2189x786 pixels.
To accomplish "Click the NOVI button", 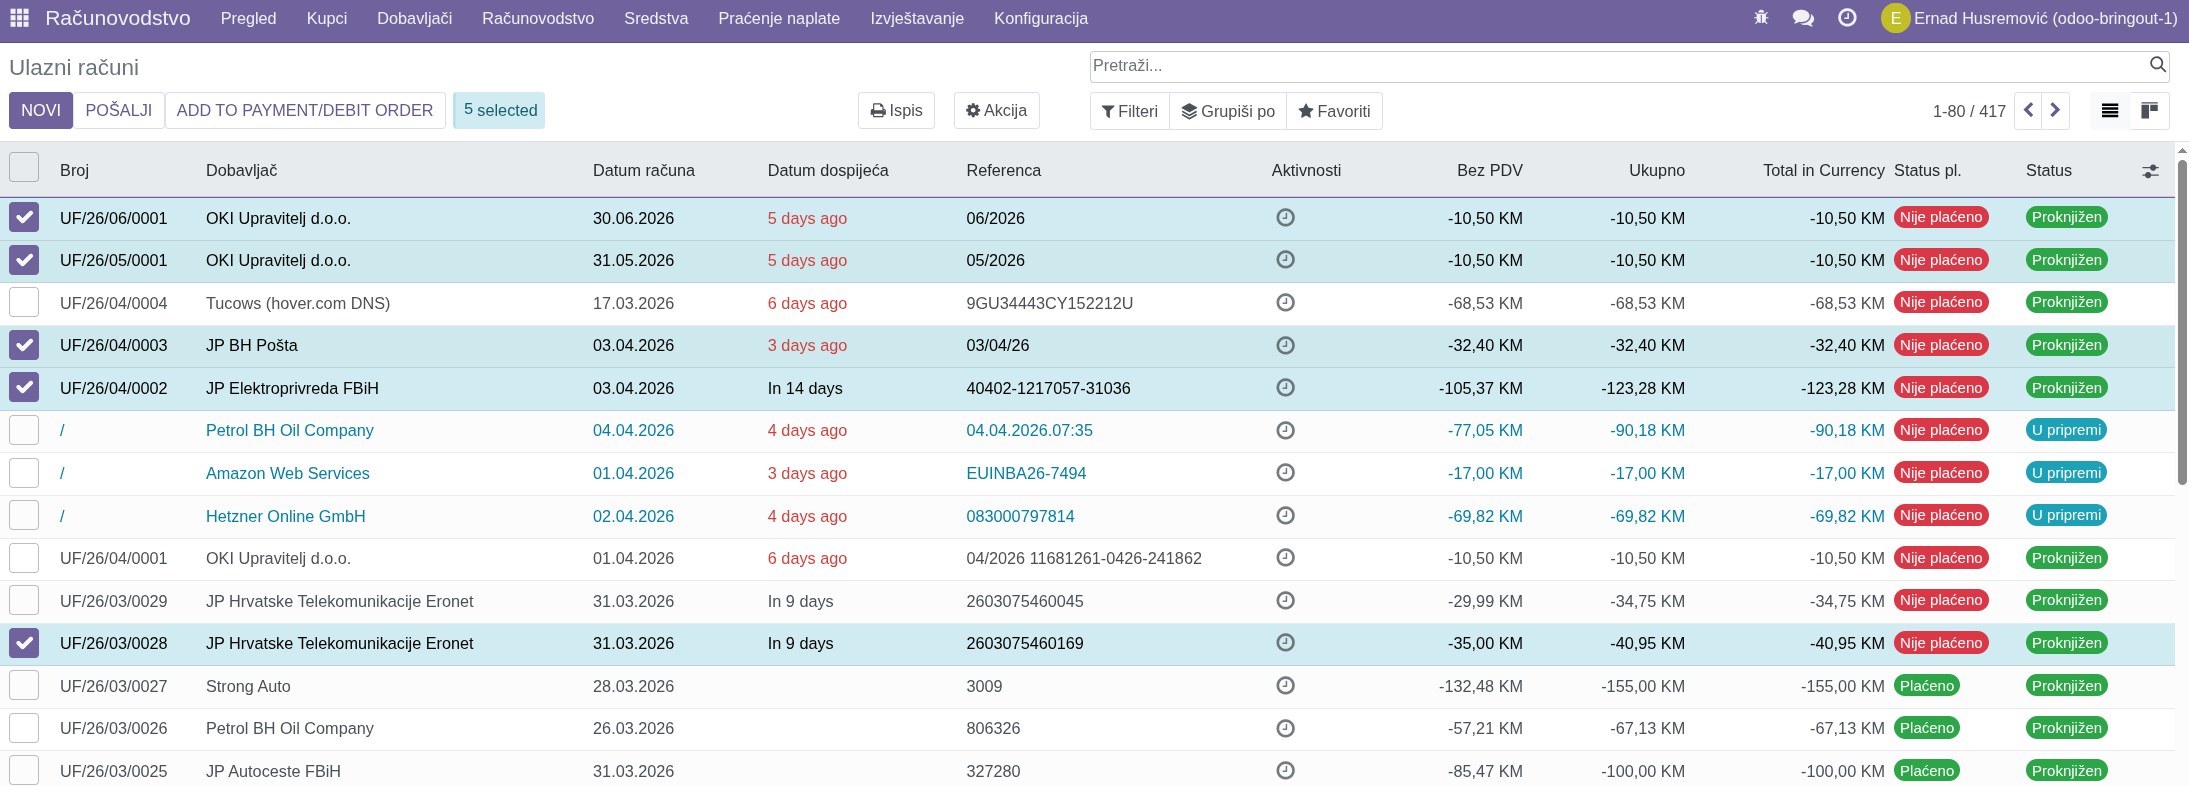I will pyautogui.click(x=41, y=111).
